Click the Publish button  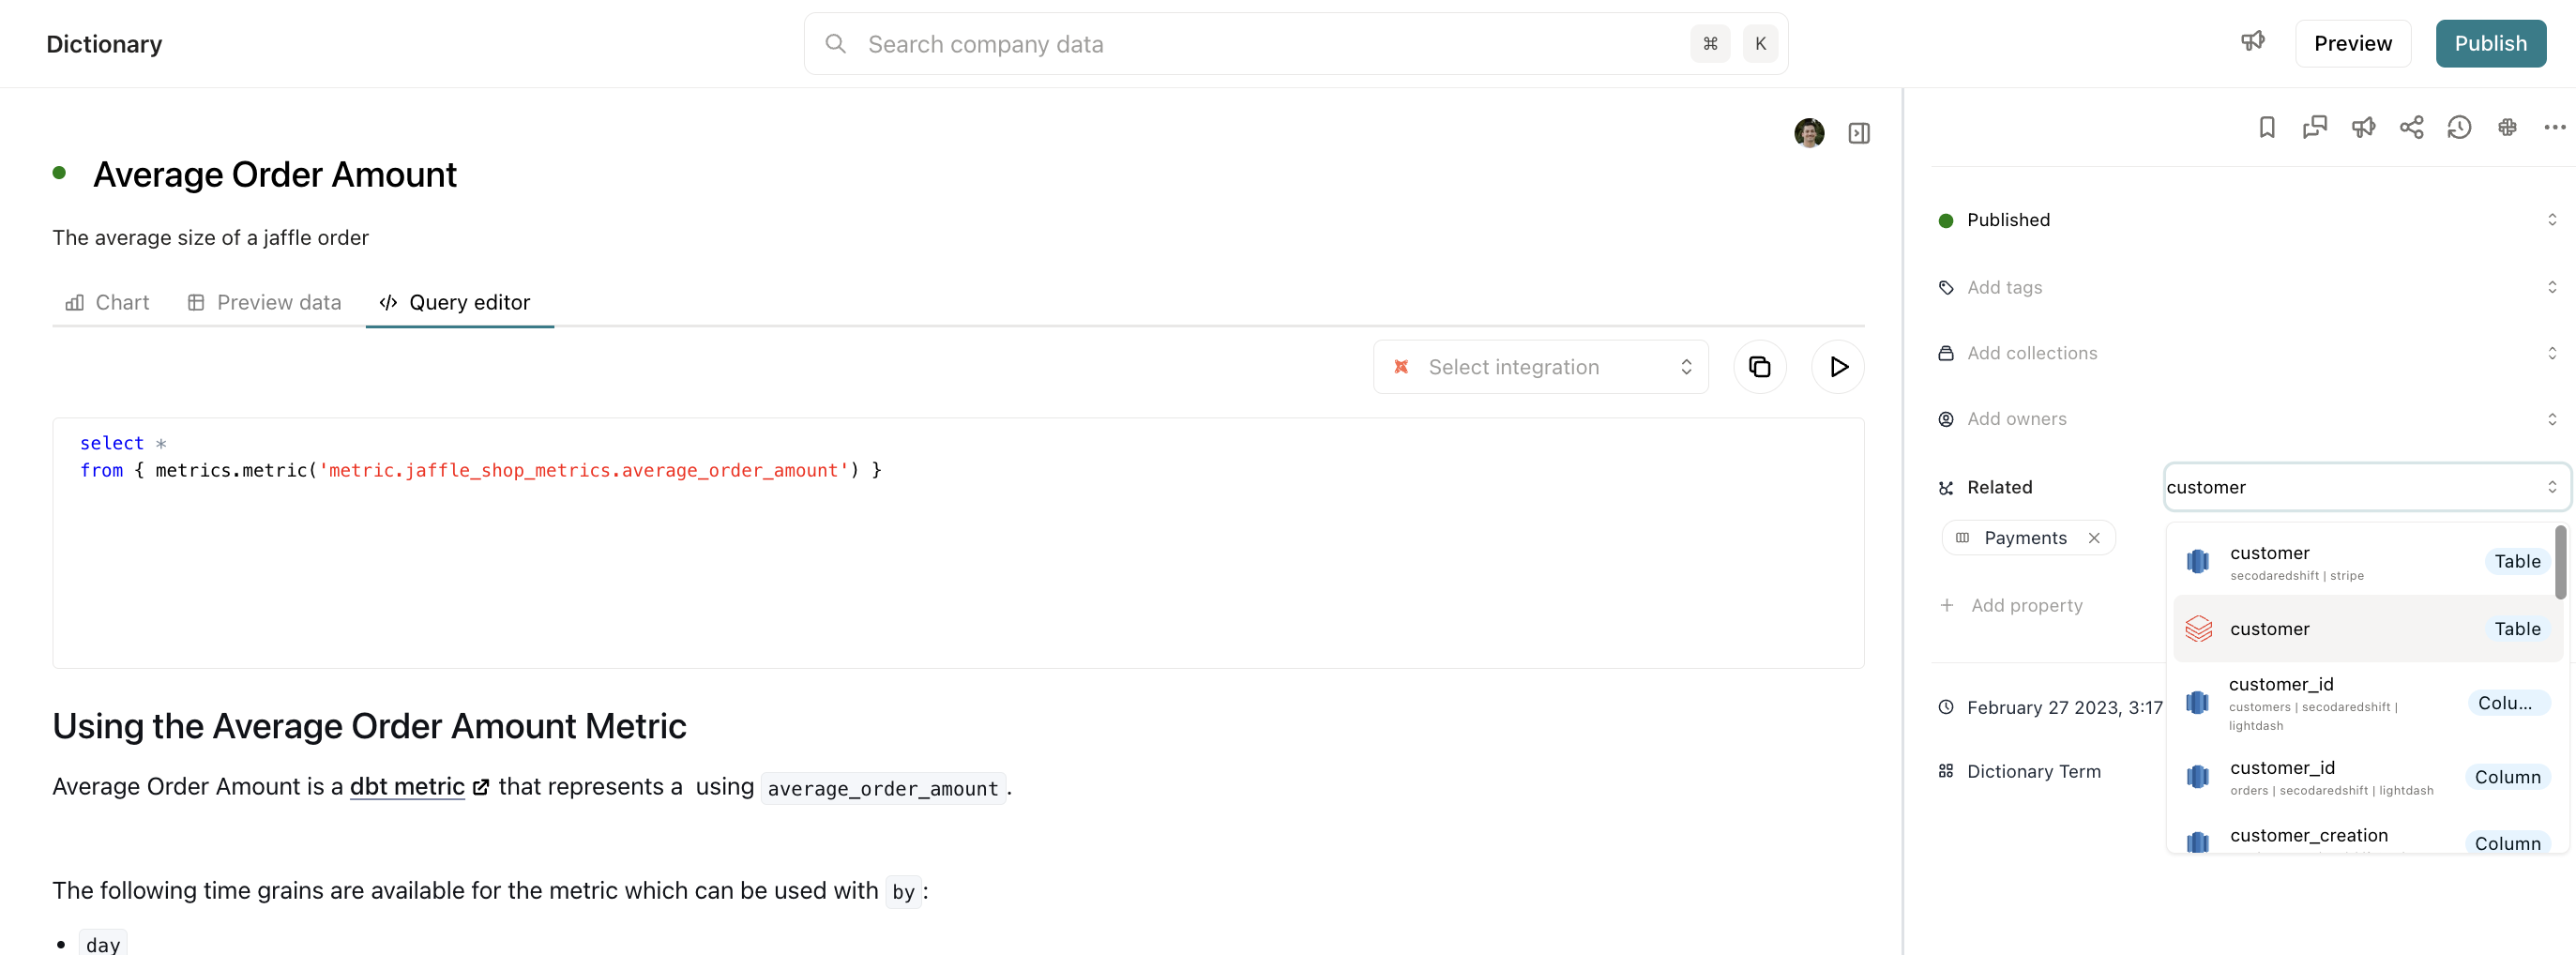(x=2490, y=44)
